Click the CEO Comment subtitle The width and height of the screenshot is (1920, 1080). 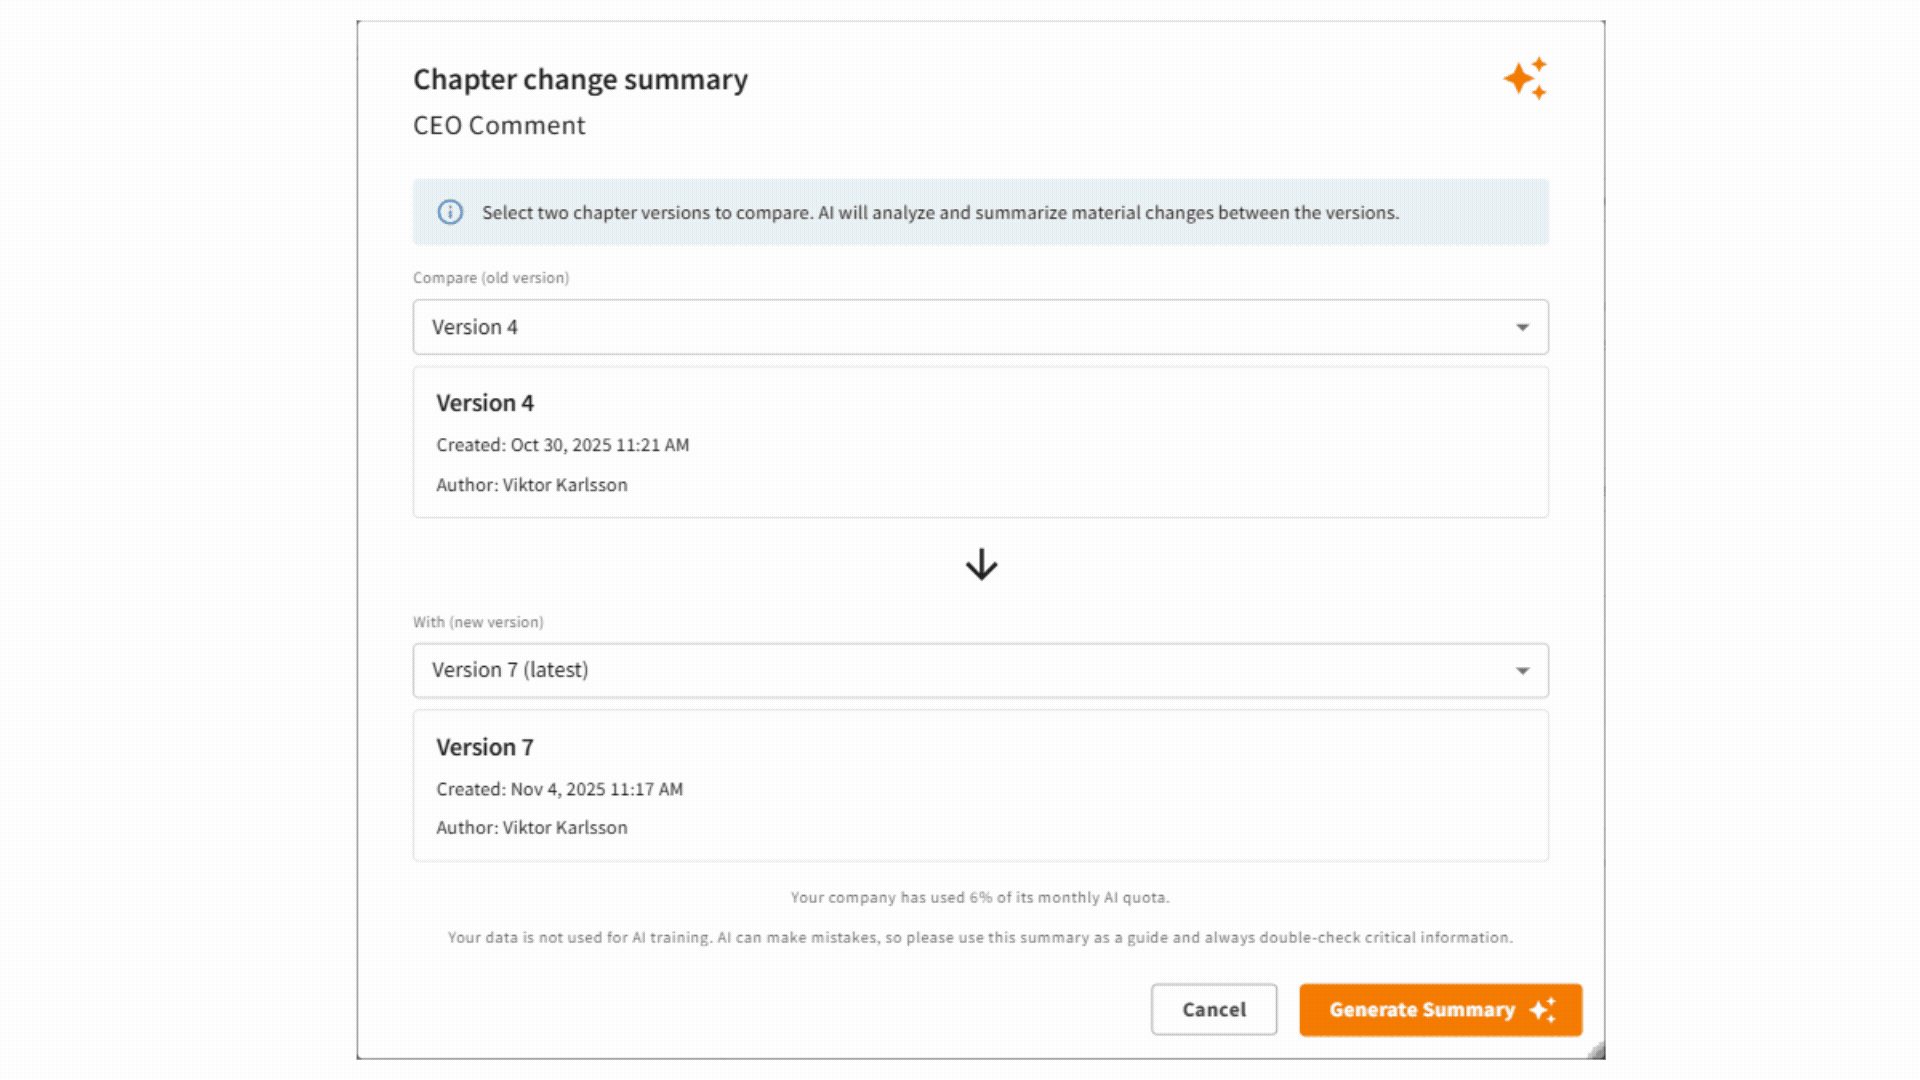pyautogui.click(x=499, y=125)
